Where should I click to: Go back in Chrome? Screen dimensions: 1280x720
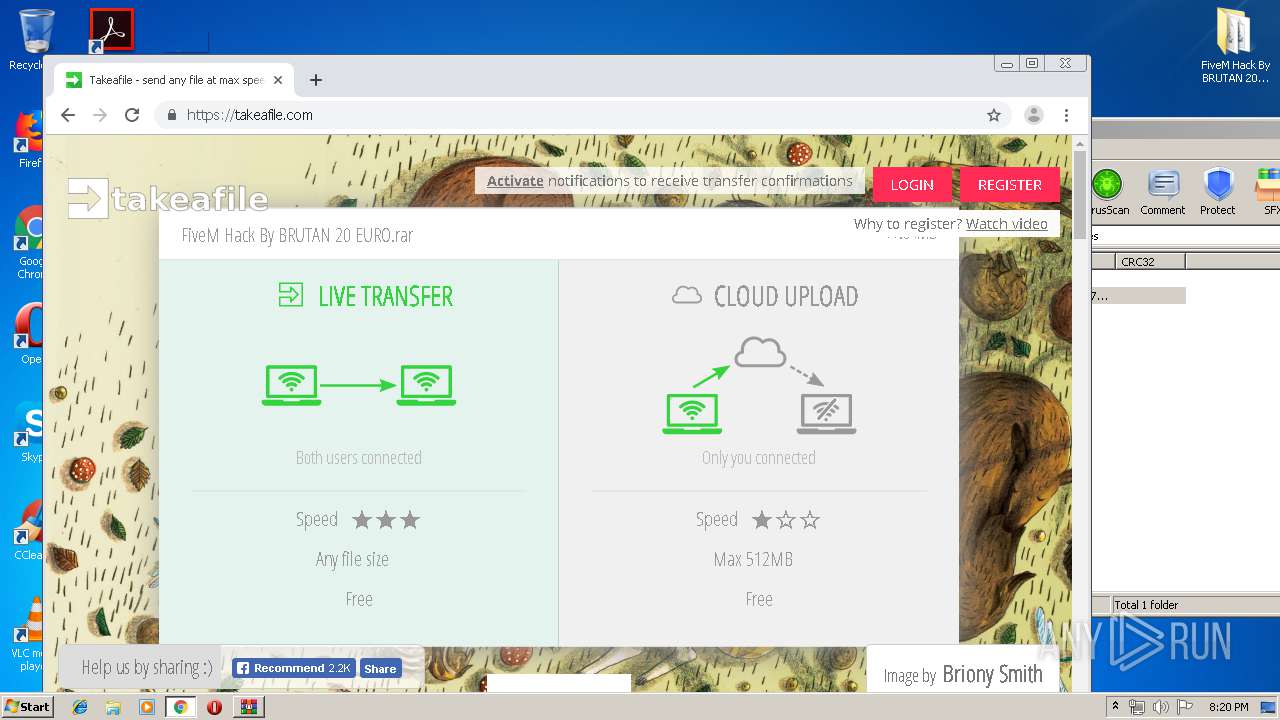coord(68,115)
